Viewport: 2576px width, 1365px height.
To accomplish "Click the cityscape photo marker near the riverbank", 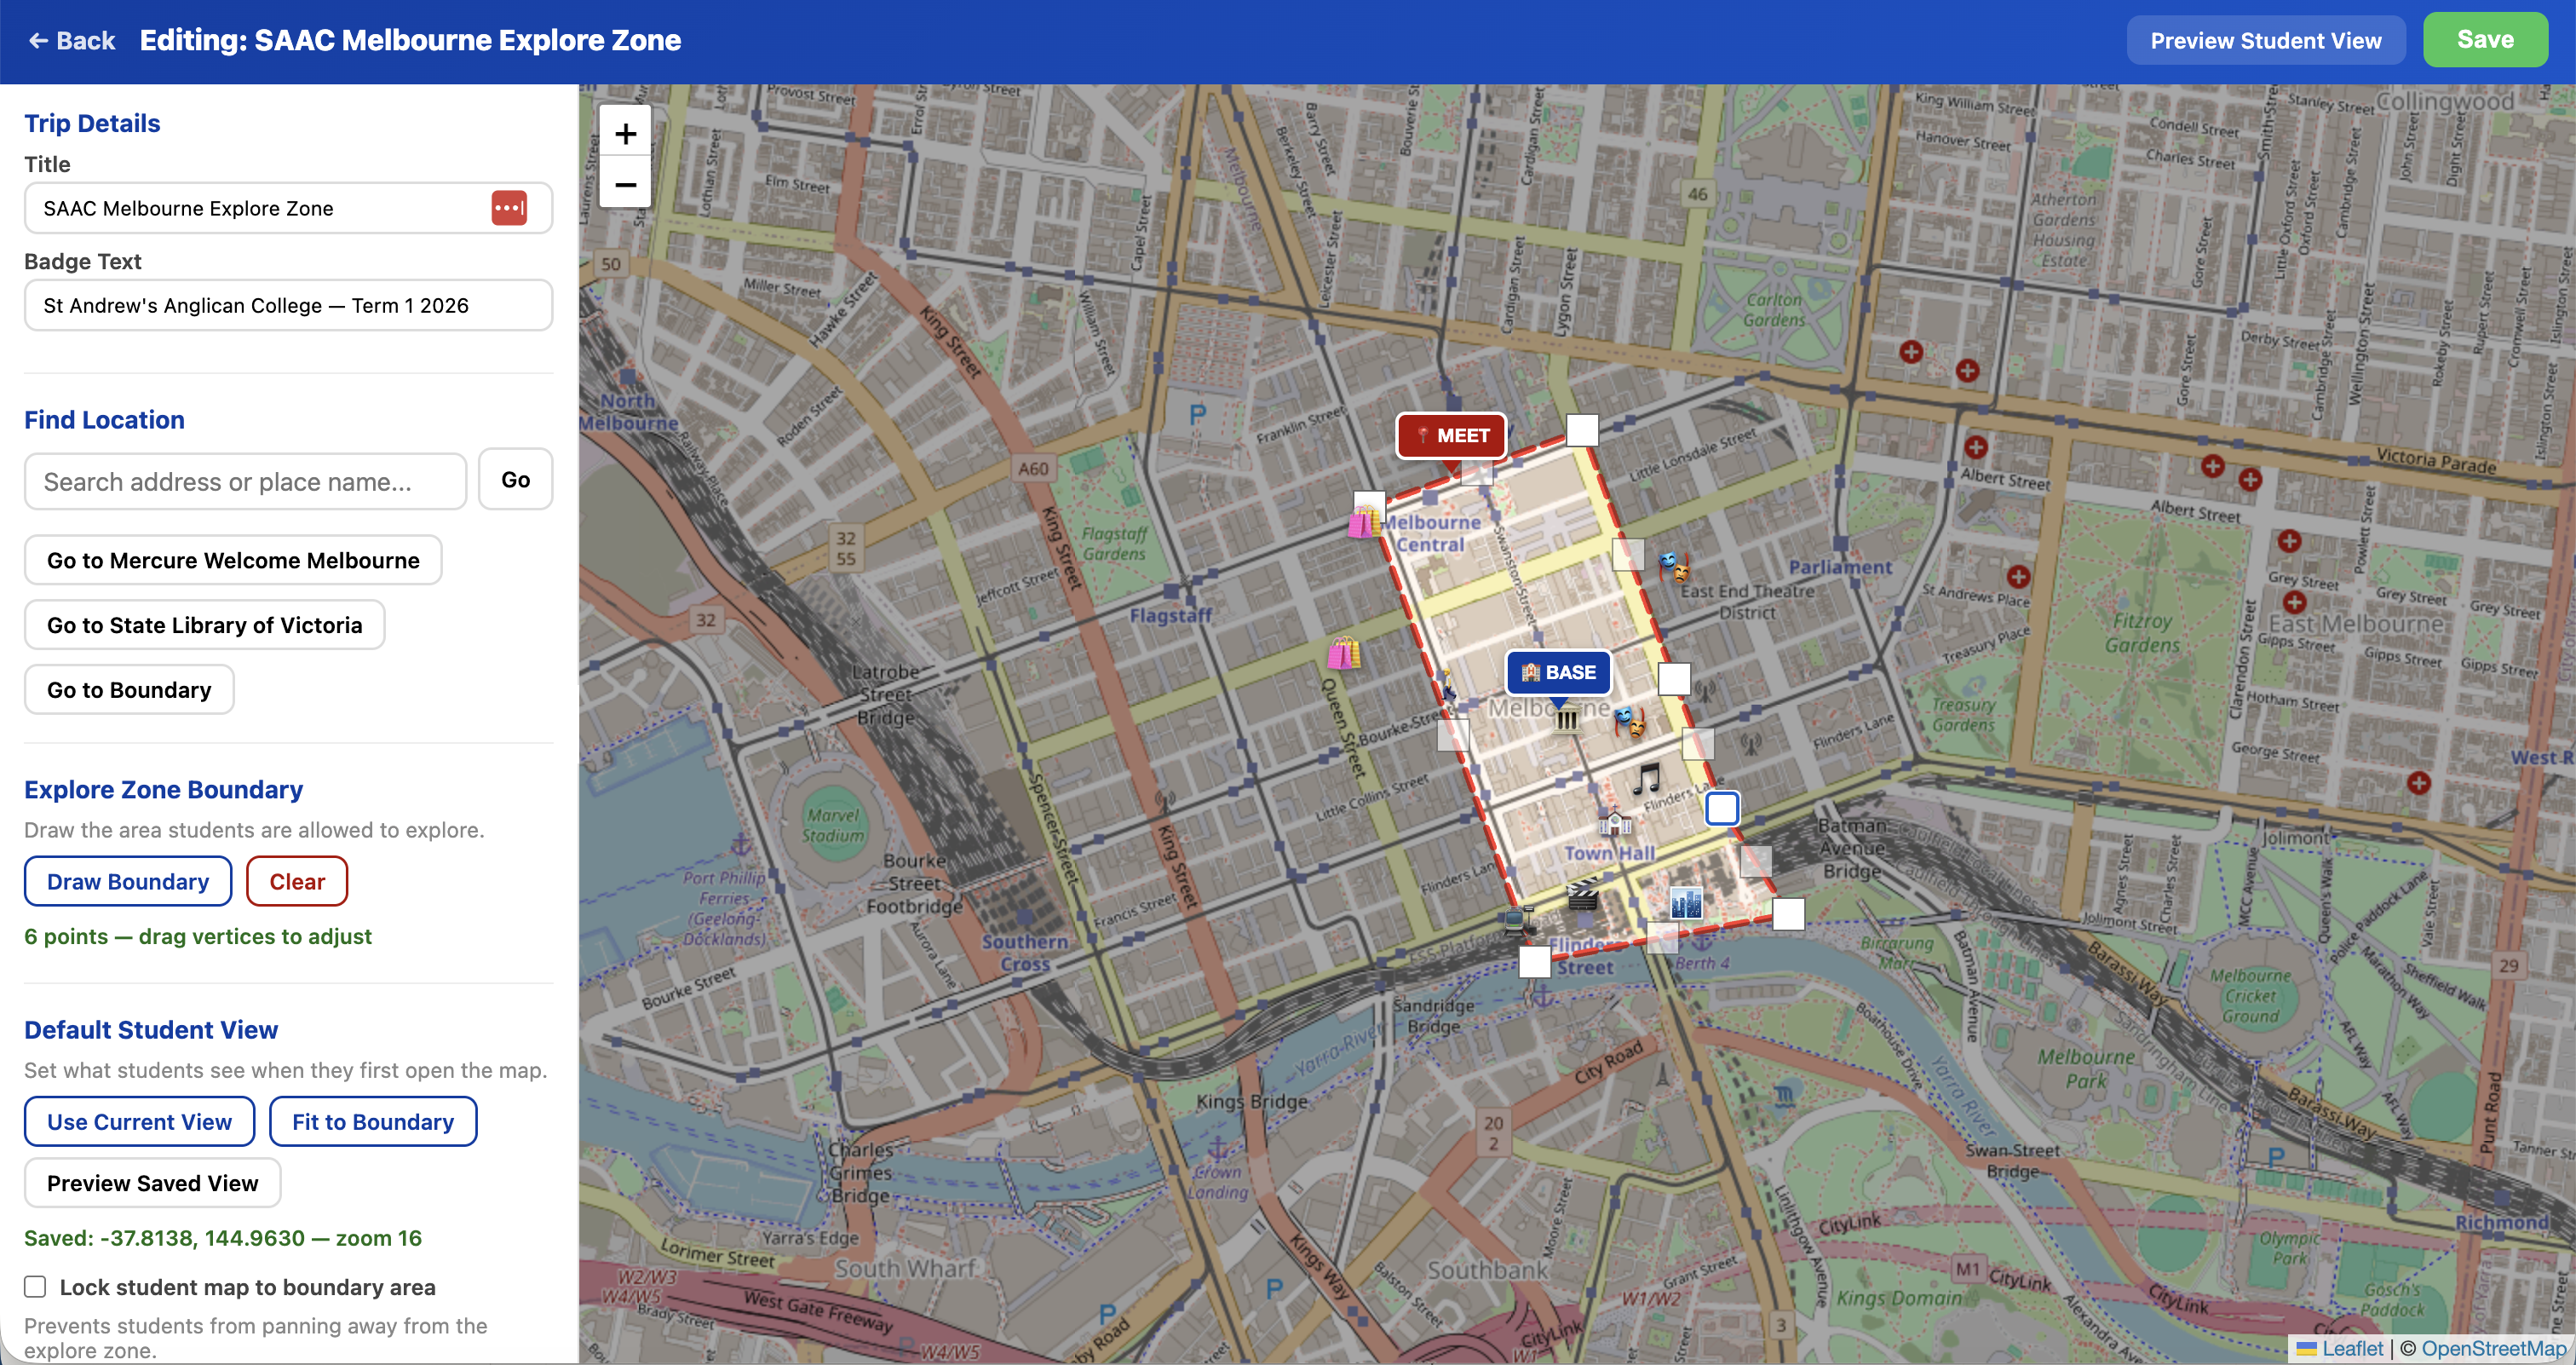I will click(1687, 905).
